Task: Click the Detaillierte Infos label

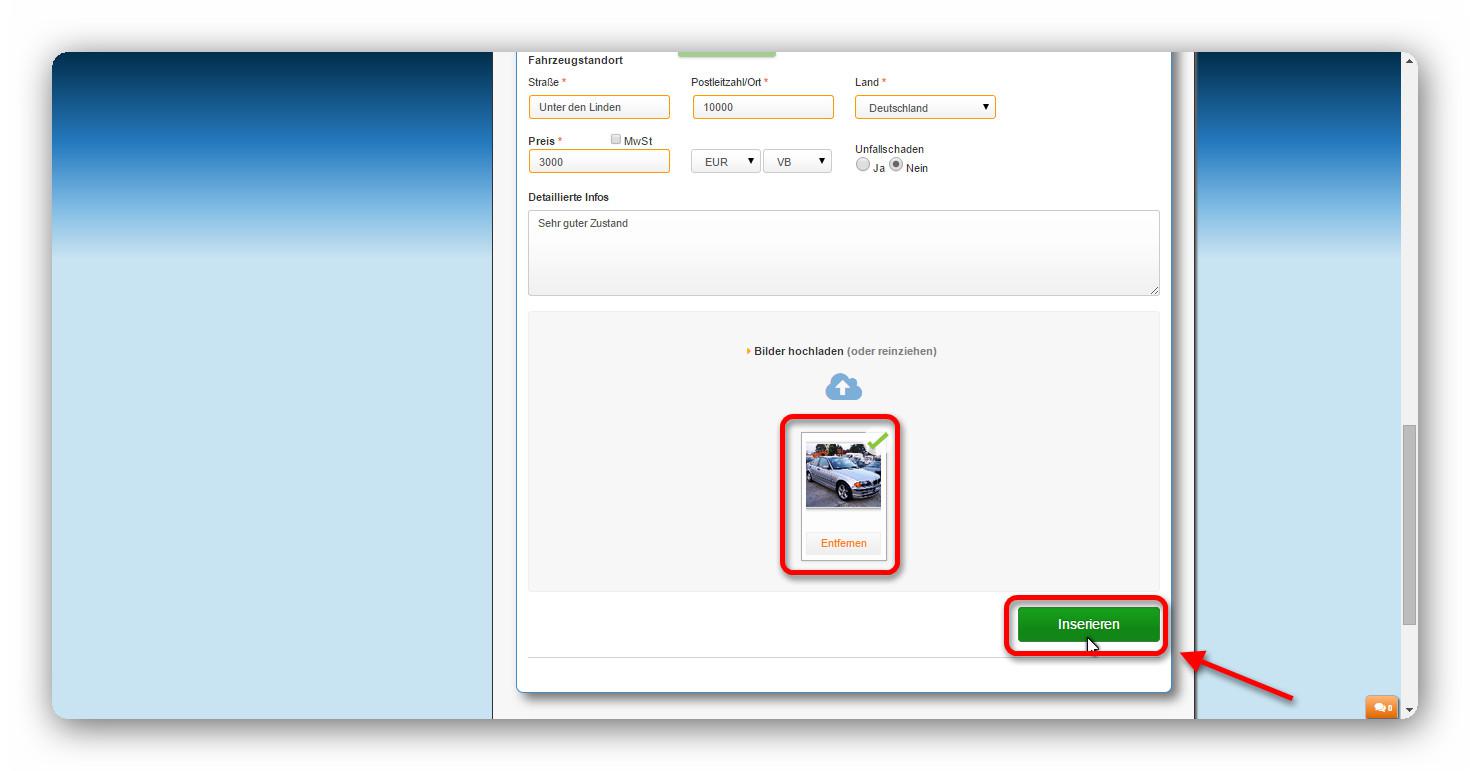Action: 568,197
